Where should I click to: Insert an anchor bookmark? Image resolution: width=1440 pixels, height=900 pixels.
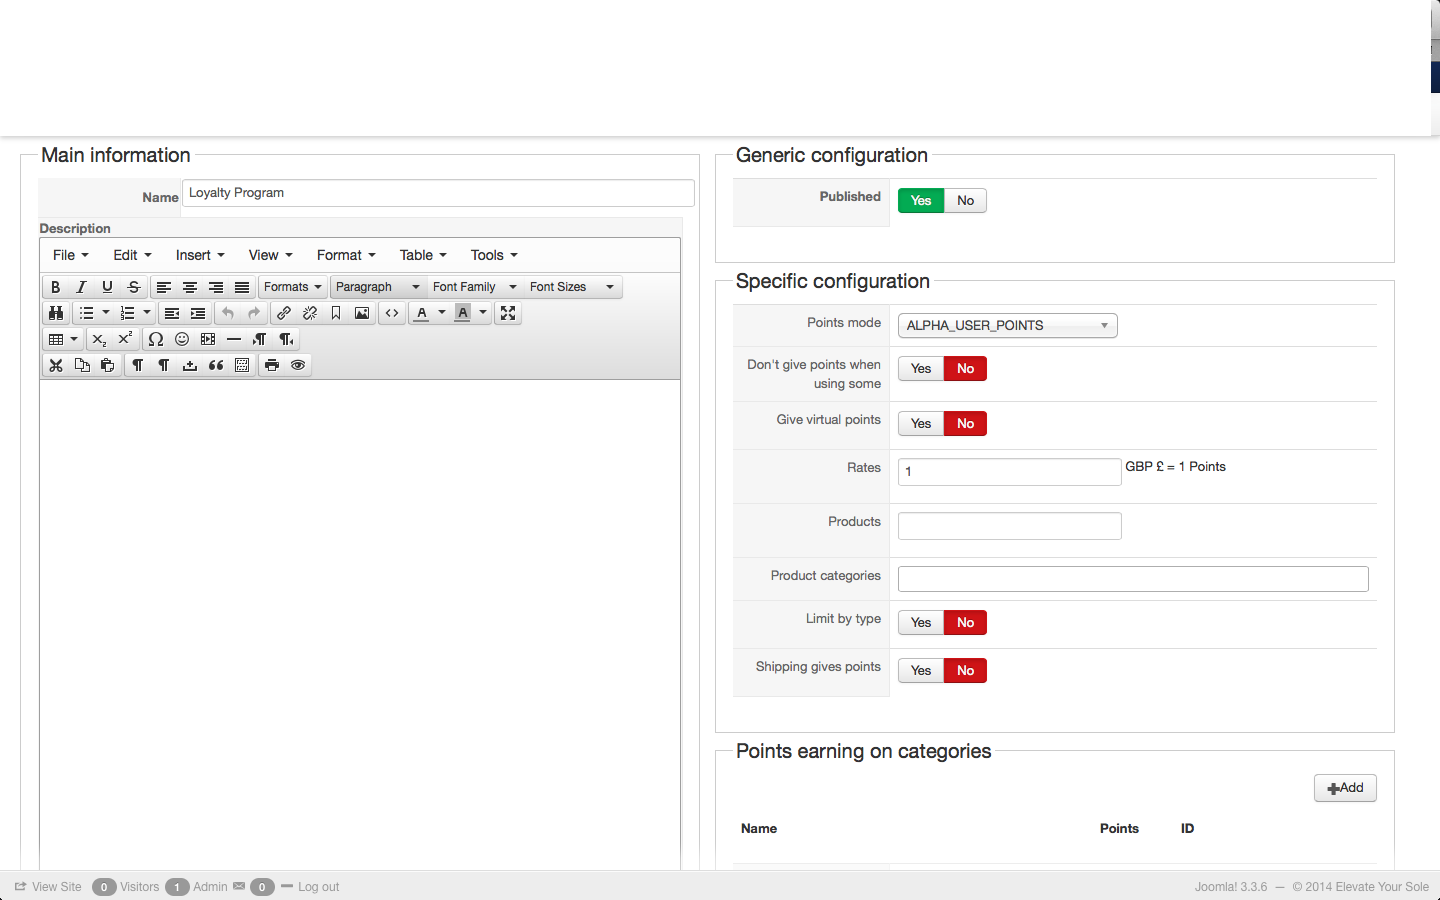click(336, 313)
